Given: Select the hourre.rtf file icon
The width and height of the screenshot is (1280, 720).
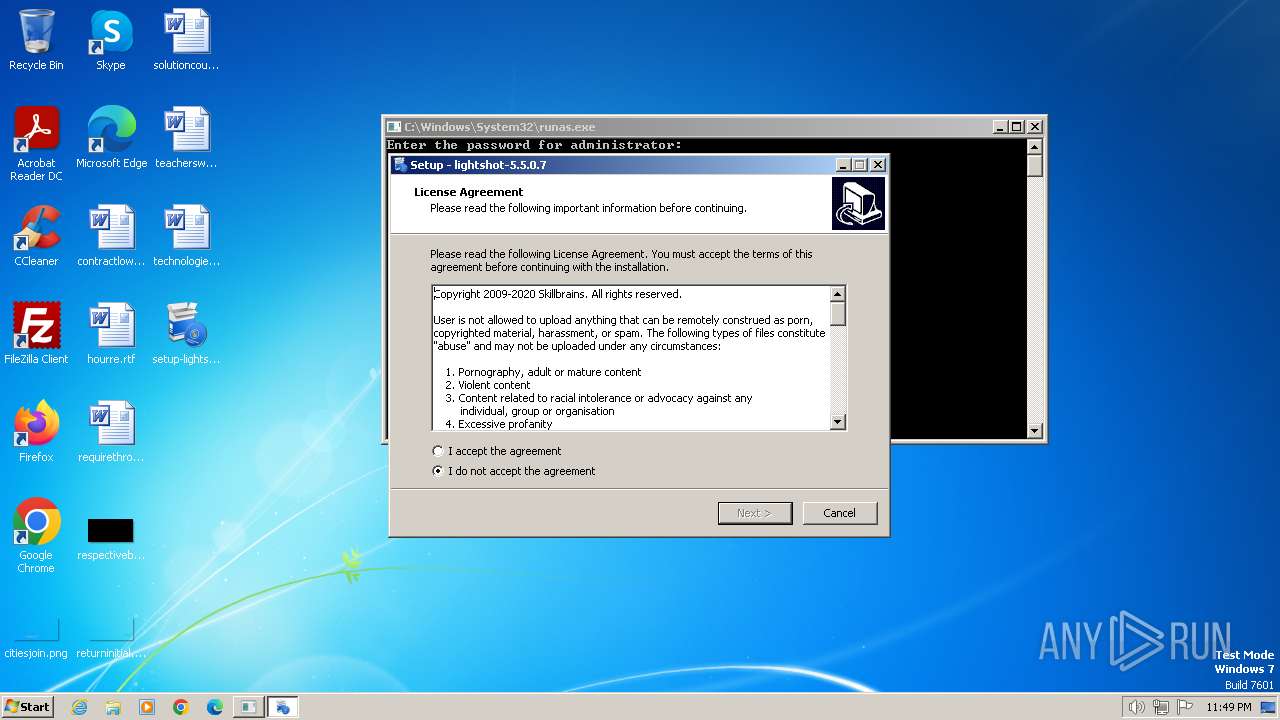Looking at the screenshot, I should pyautogui.click(x=111, y=334).
